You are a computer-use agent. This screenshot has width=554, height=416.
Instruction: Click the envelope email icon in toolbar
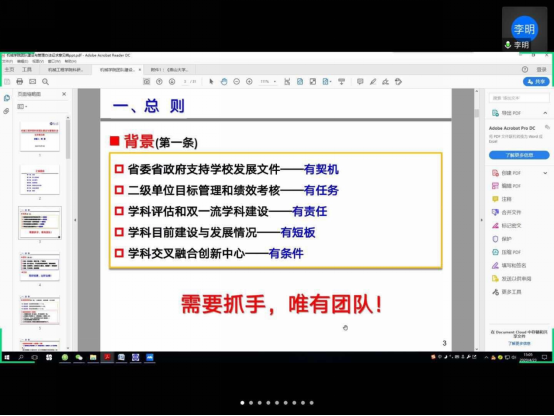click(x=33, y=82)
